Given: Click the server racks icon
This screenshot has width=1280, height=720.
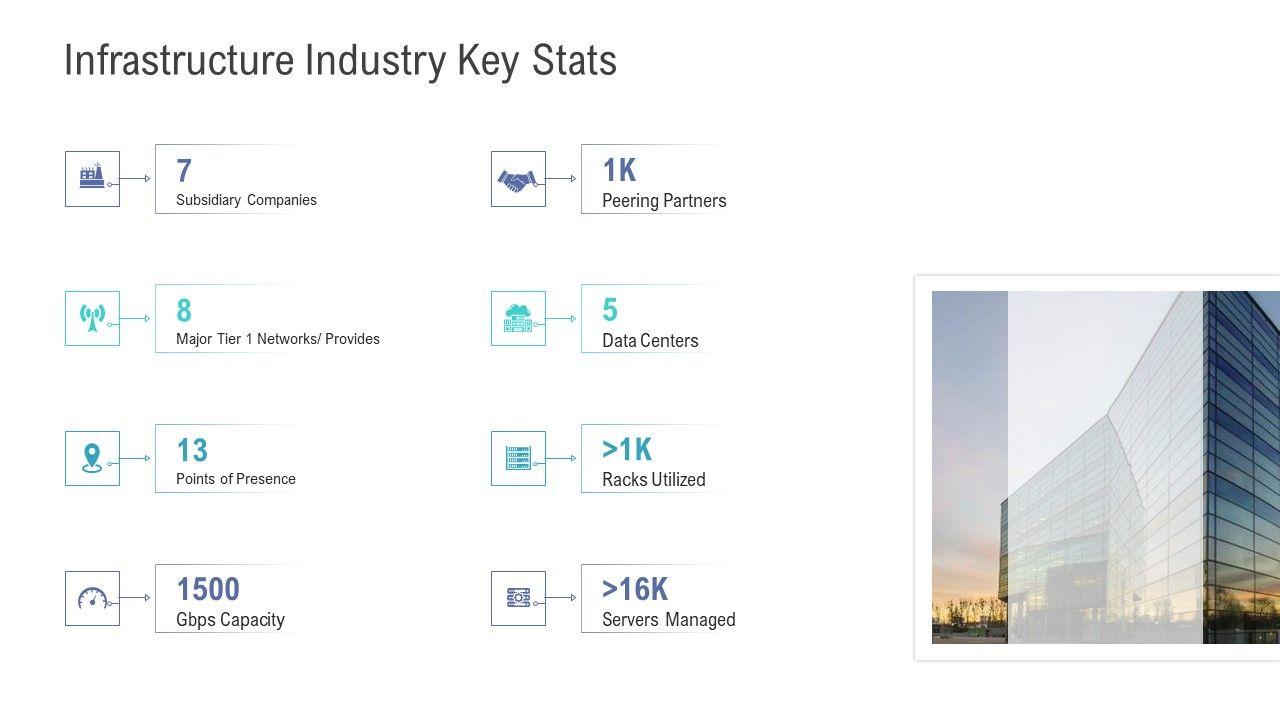Looking at the screenshot, I should coord(517,458).
